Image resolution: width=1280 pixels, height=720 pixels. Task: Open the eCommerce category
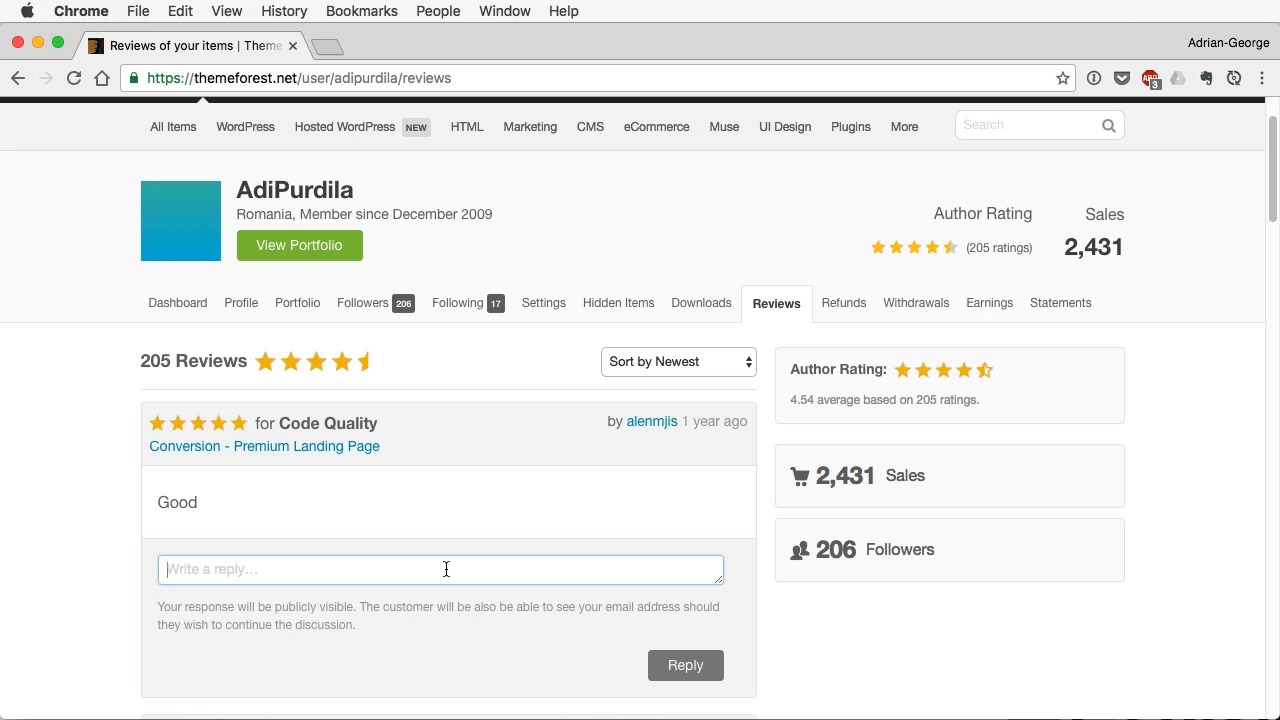(x=656, y=127)
